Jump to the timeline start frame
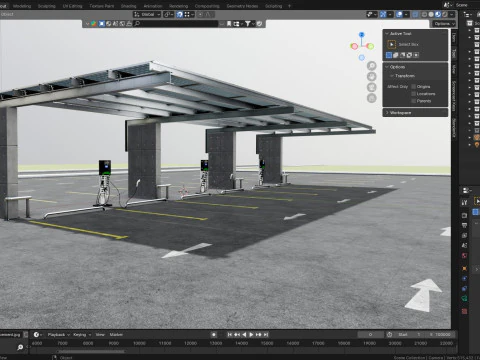 click(230, 334)
